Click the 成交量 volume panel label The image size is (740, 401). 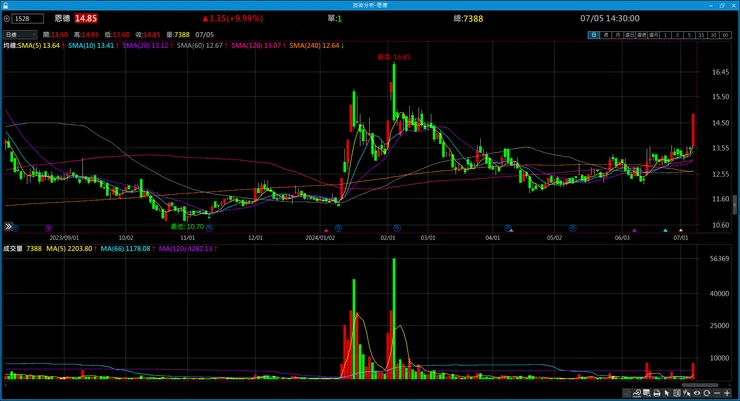coord(13,249)
